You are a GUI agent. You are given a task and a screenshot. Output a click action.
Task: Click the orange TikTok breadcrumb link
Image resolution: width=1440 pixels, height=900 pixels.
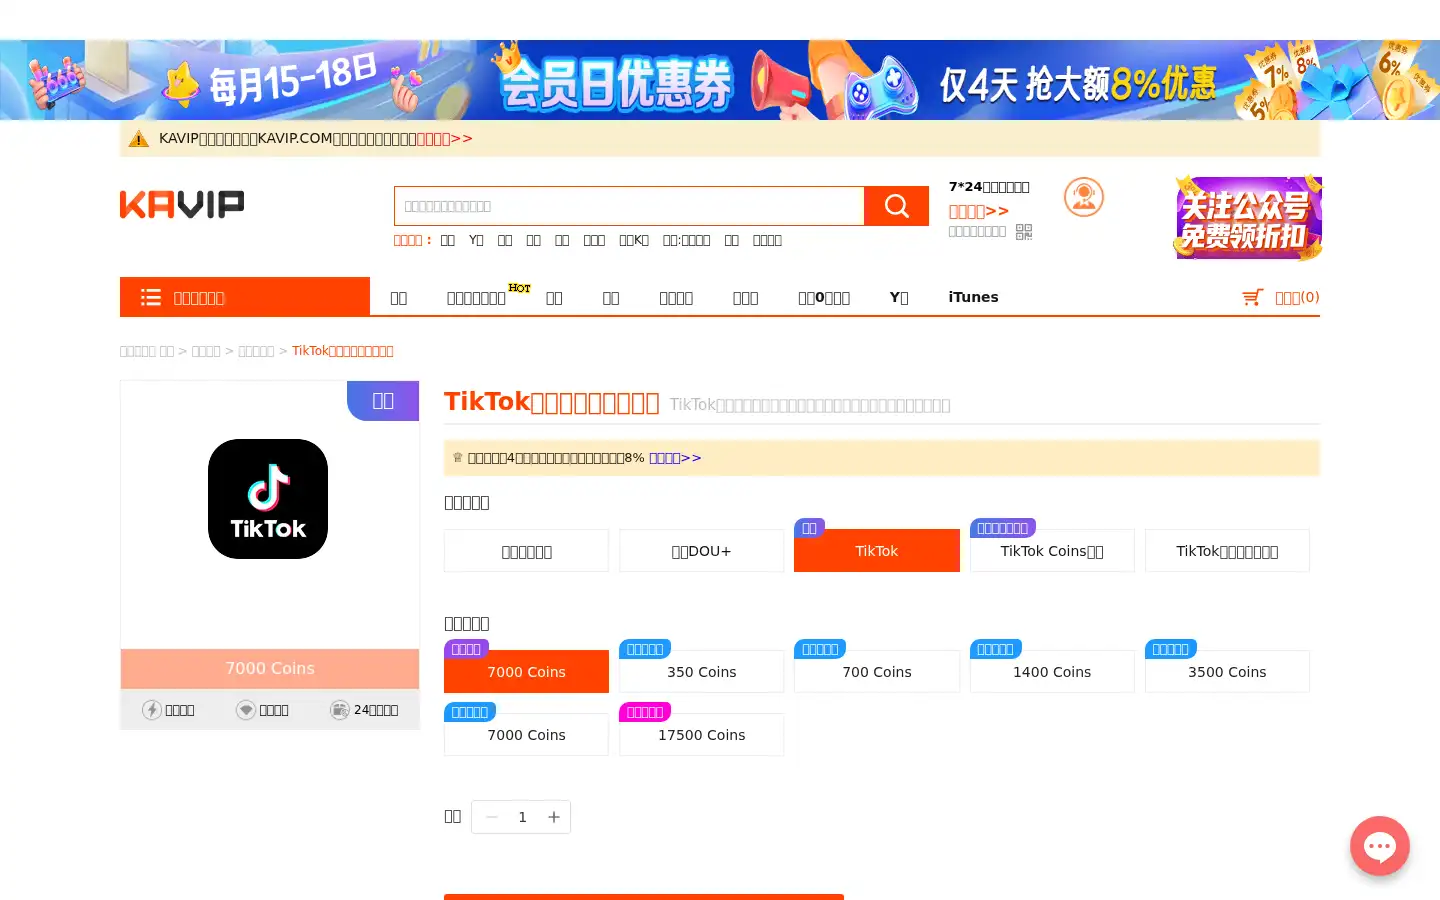(x=342, y=351)
